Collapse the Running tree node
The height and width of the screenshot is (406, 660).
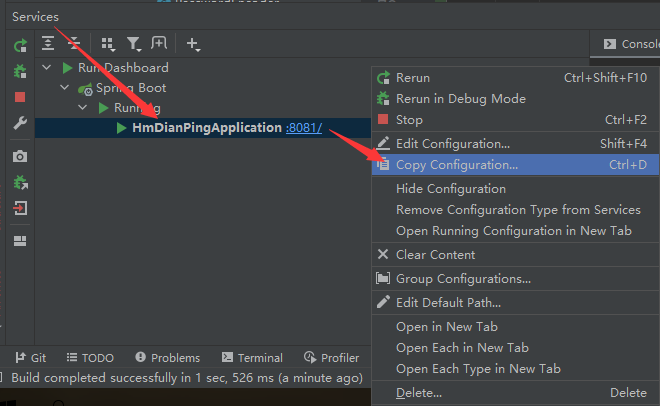pyautogui.click(x=83, y=108)
